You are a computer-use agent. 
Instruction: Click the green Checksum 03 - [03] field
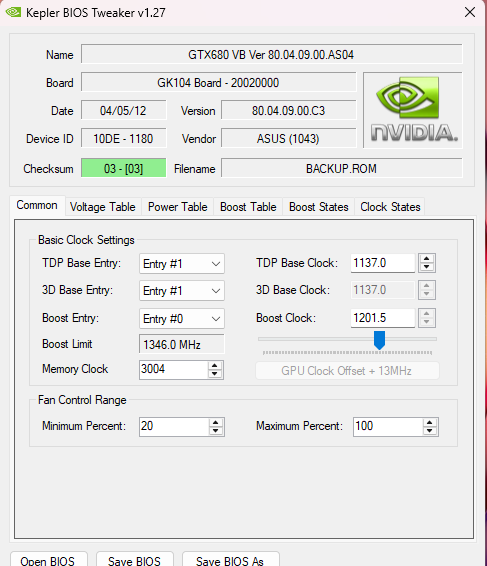pyautogui.click(x=123, y=168)
